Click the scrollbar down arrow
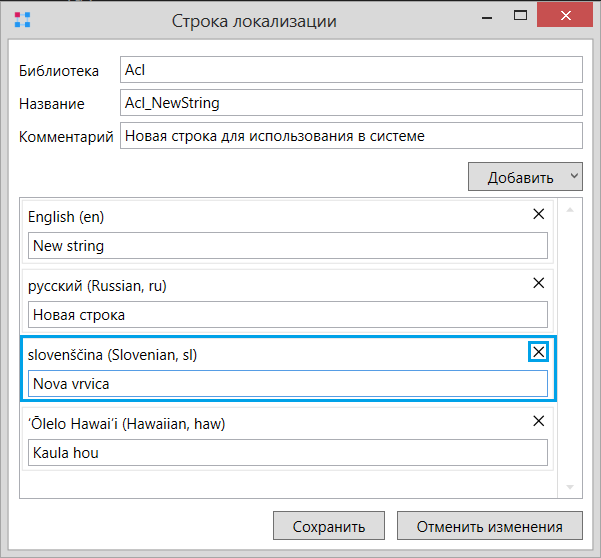 [570, 487]
